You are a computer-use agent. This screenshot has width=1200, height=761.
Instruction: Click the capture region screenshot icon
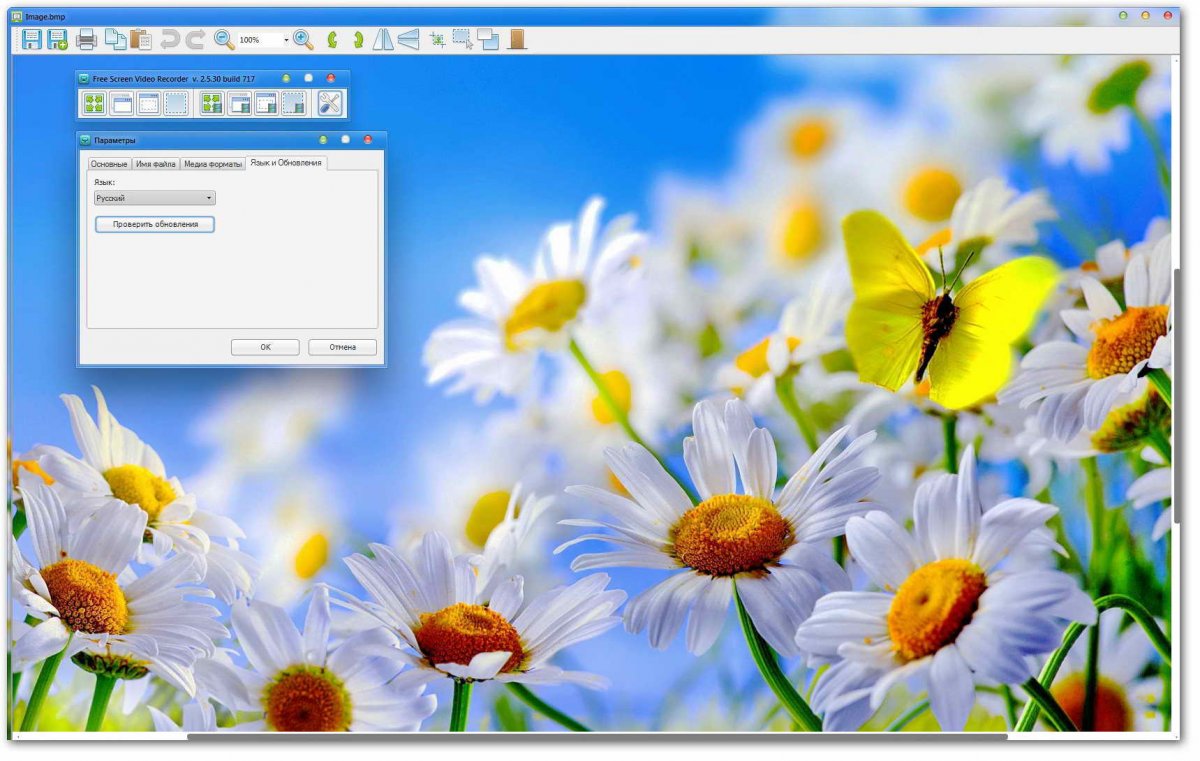175,103
